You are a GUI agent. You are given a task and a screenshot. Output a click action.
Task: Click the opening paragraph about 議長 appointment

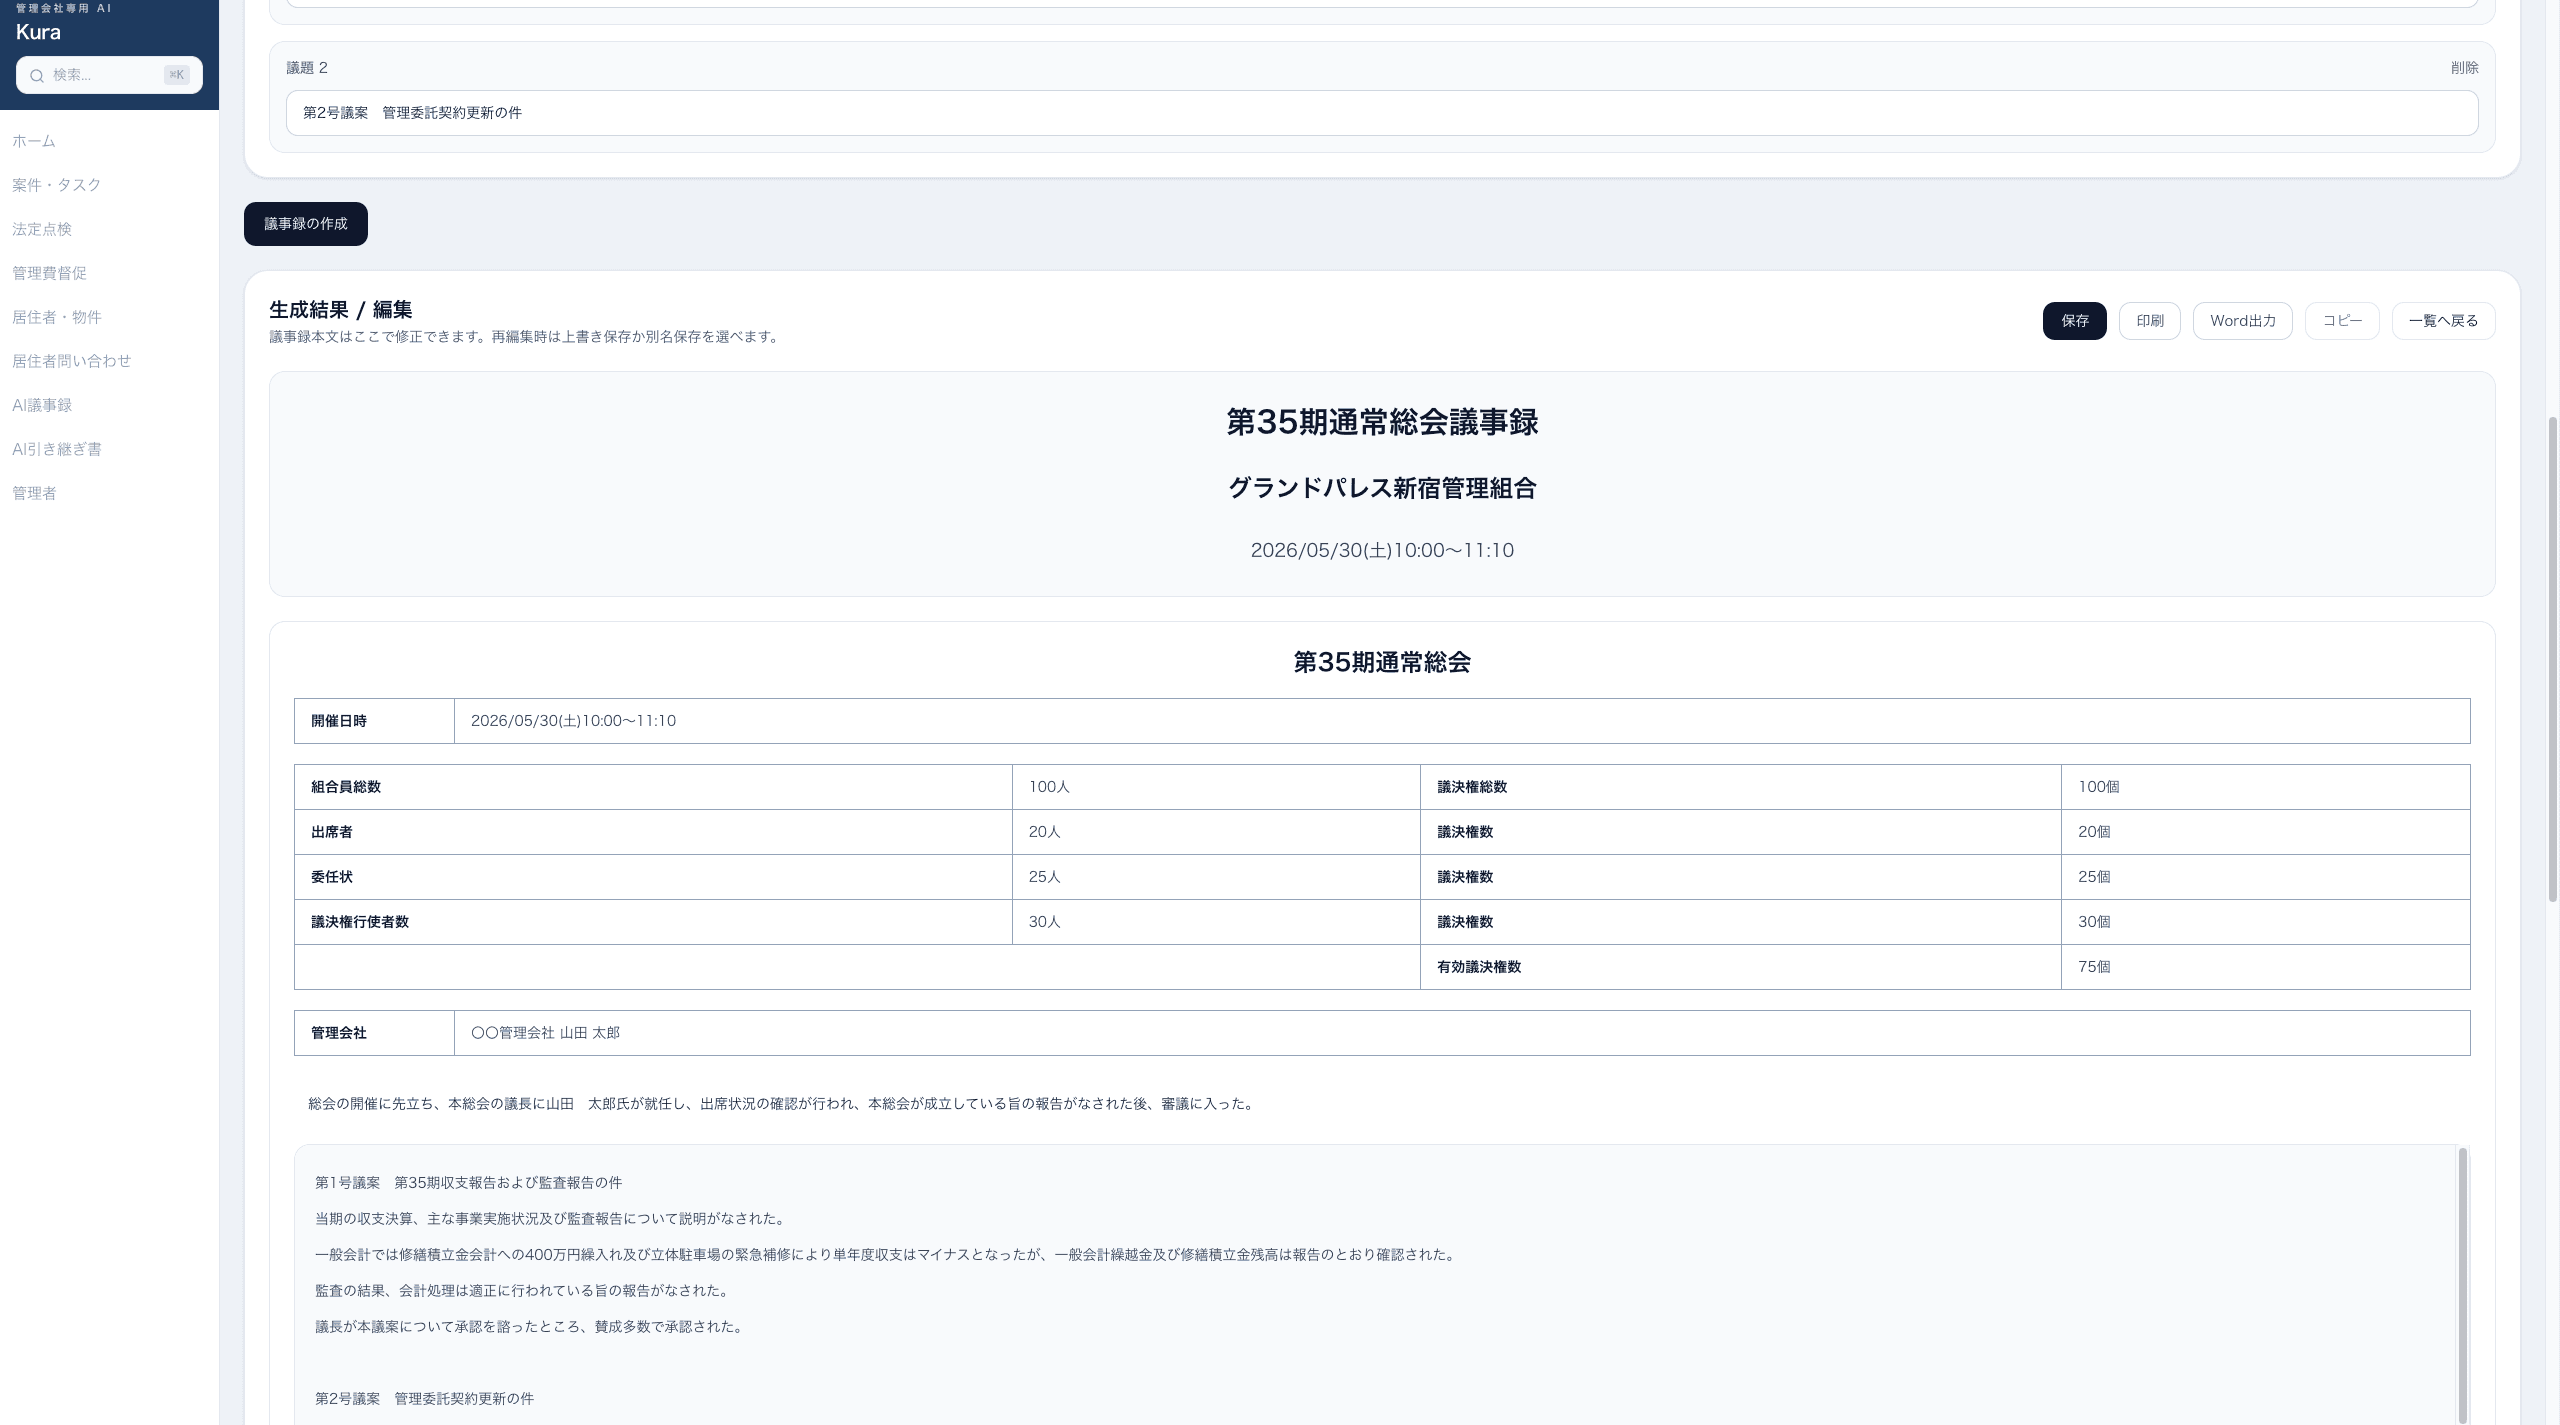[x=782, y=1104]
